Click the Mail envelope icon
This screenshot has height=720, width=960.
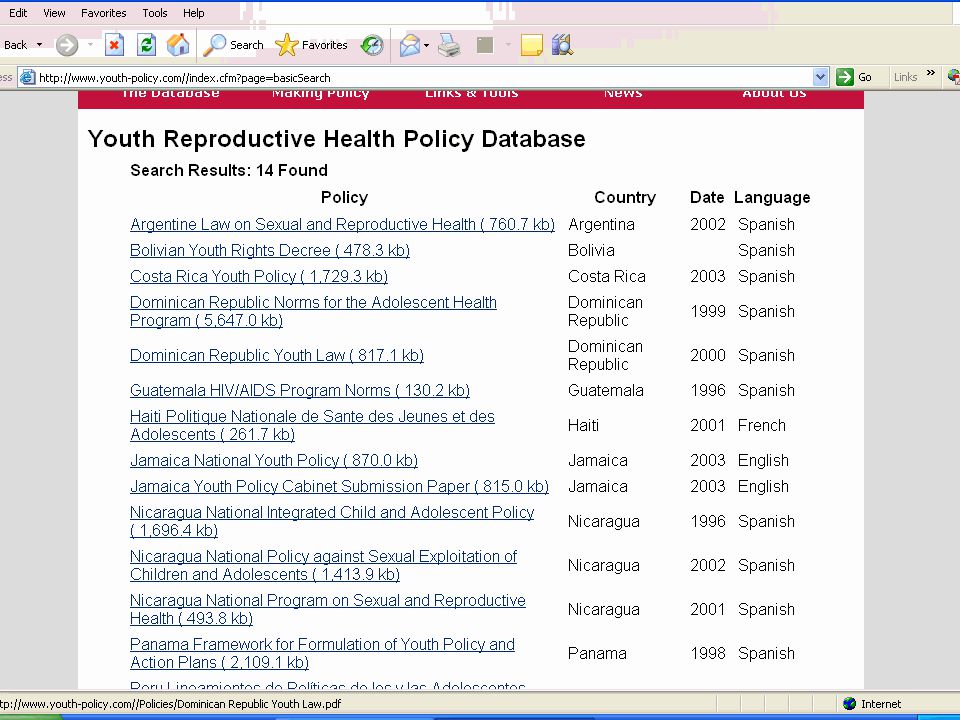[410, 45]
